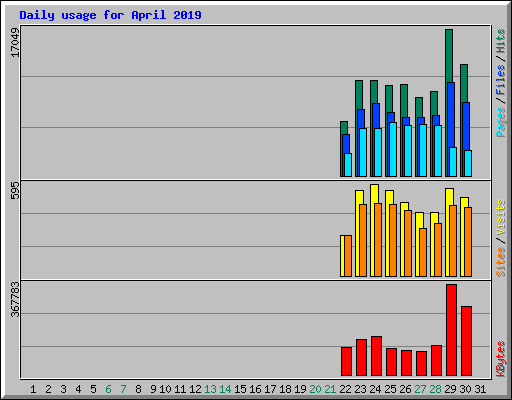The height and width of the screenshot is (400, 512).
Task: Click green weekend day label 20
Action: (x=315, y=389)
